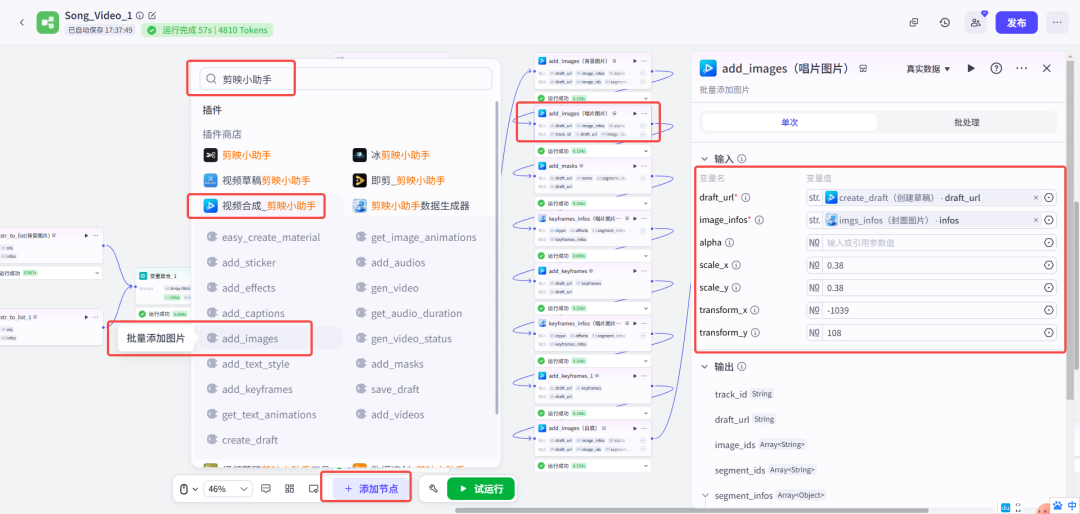Open the 46% zoom level dropdown

pyautogui.click(x=229, y=489)
